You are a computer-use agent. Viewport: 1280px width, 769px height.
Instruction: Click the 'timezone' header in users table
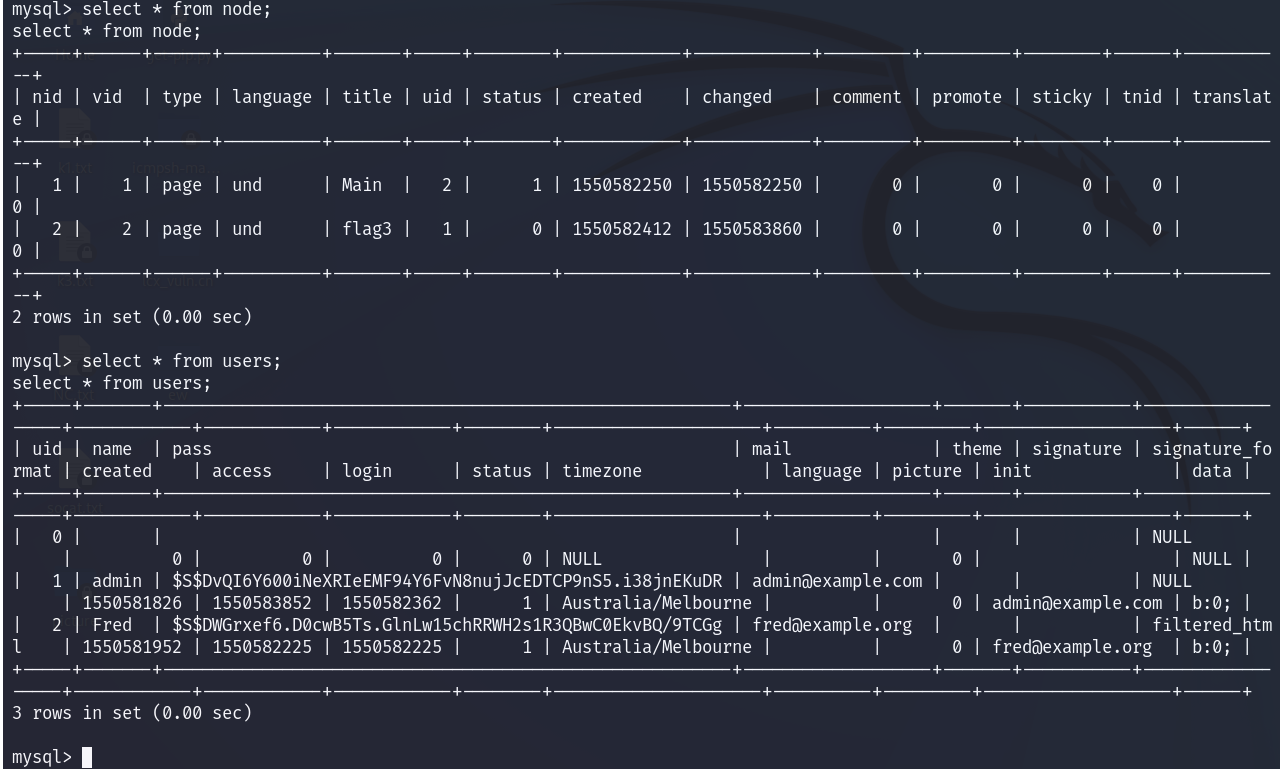(x=602, y=471)
